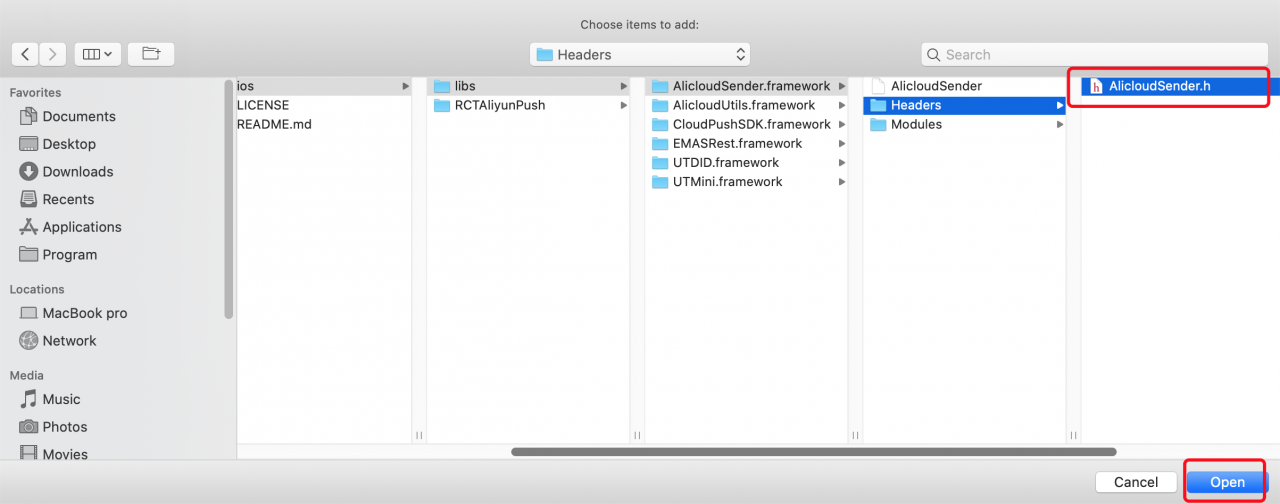
Task: Select AlicloudSender.framework folder
Action: [747, 86]
